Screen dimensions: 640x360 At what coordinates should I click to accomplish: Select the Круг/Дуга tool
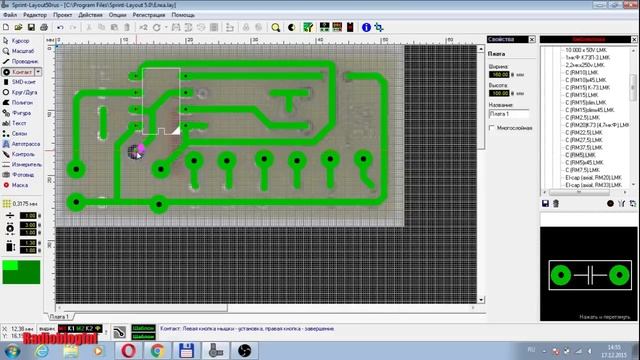[x=20, y=92]
